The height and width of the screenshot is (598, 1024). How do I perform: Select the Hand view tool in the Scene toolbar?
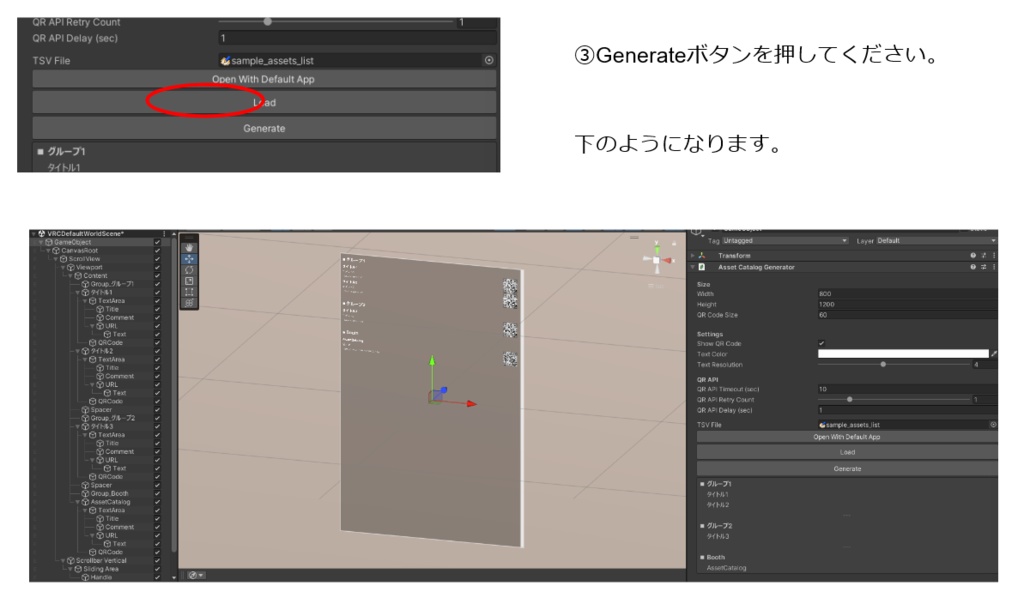pos(190,248)
